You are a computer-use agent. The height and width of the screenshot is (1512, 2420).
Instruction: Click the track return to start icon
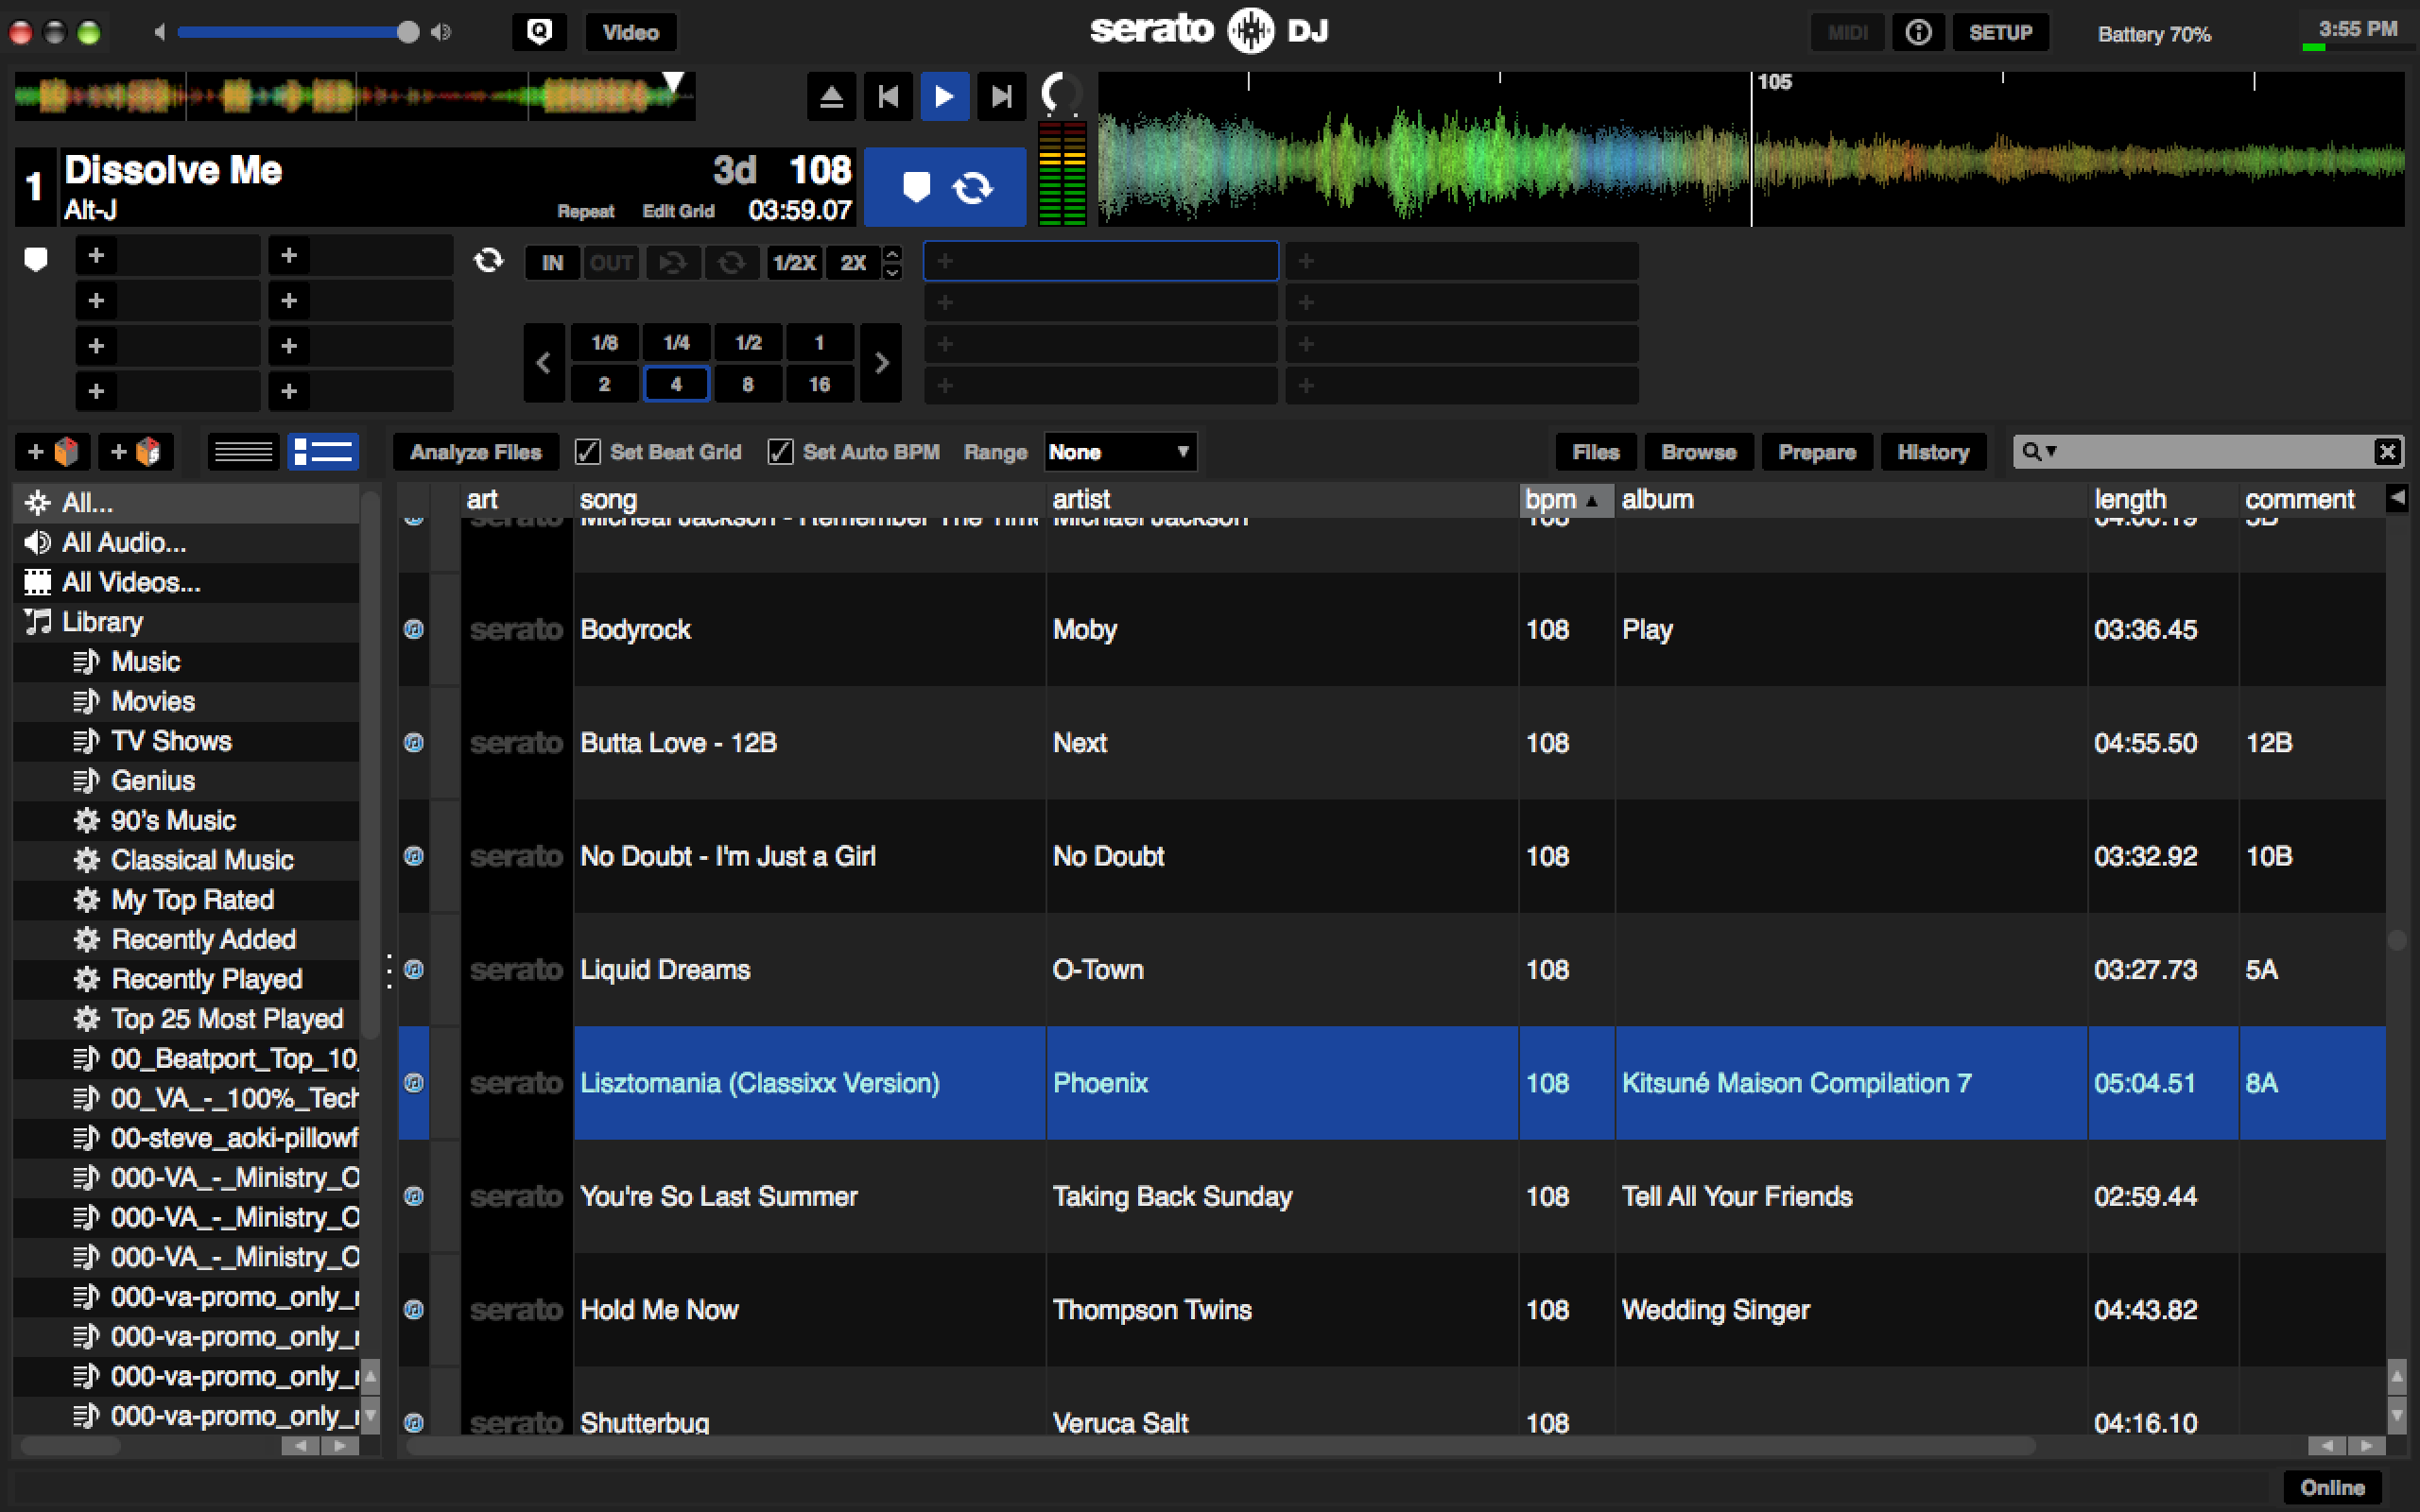pos(887,94)
